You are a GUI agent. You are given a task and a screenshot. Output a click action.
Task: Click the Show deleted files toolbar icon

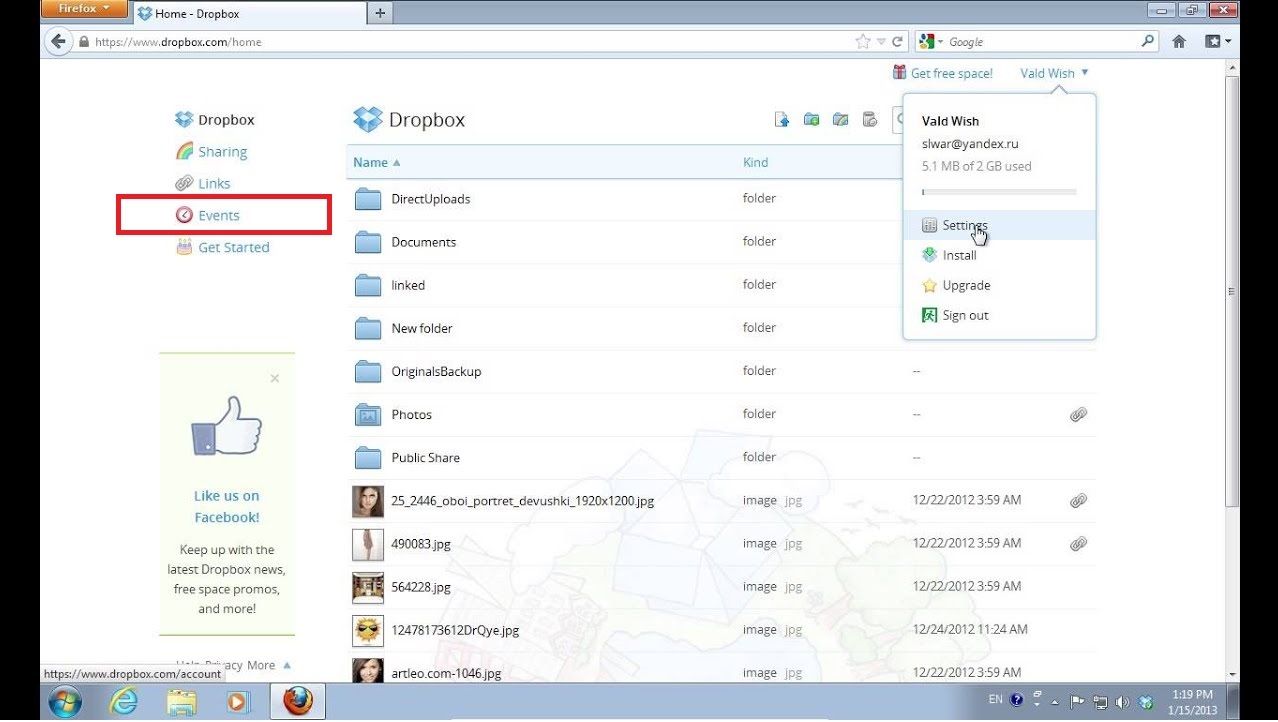[x=870, y=120]
